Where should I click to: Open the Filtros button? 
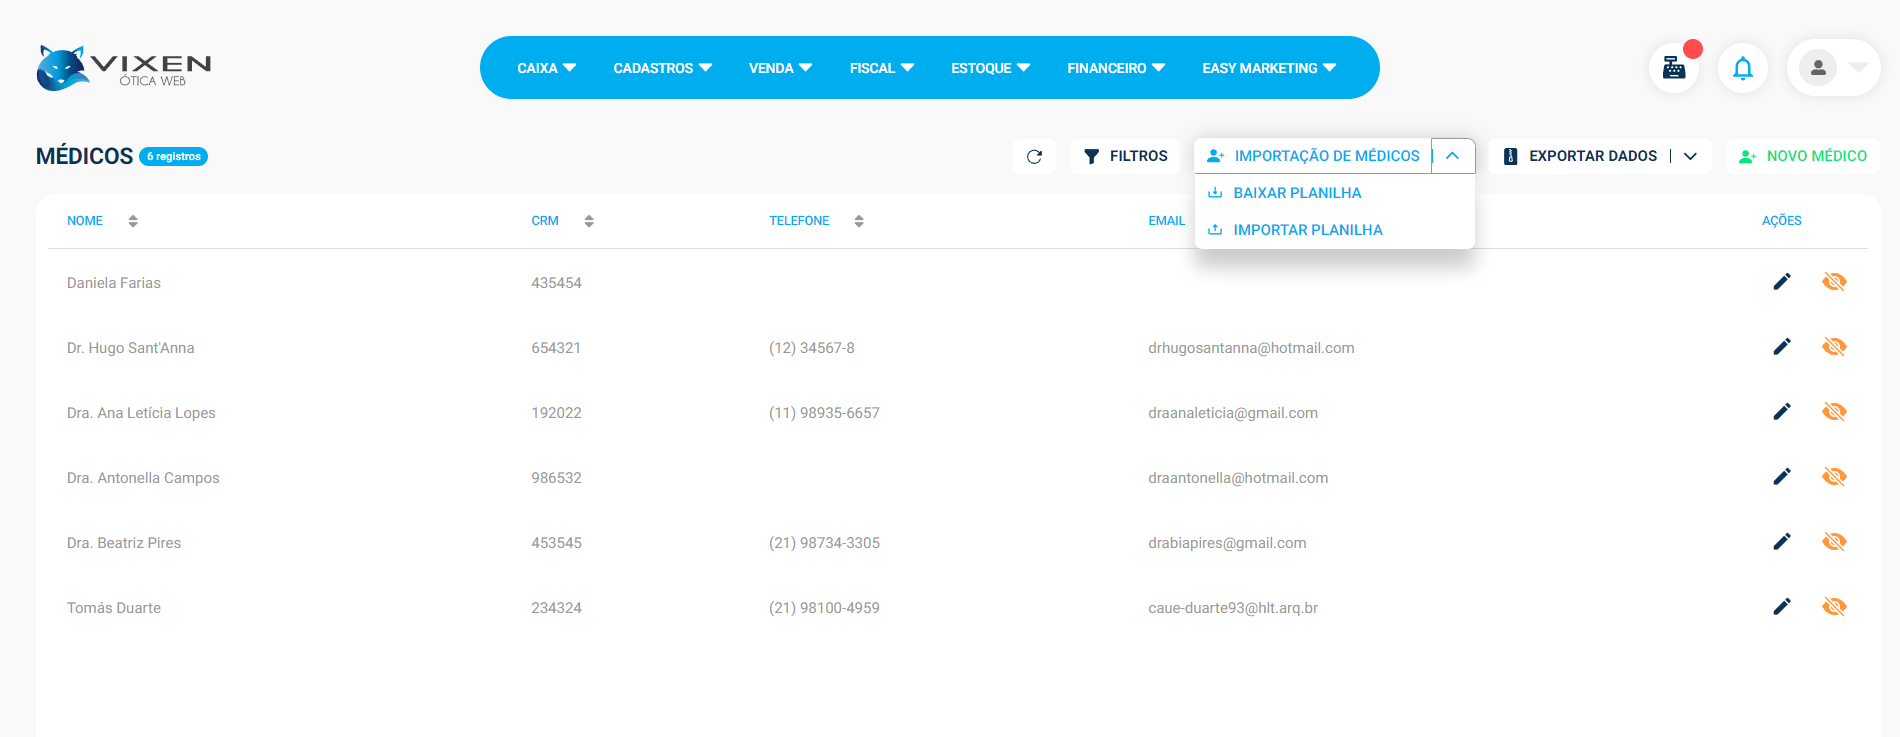[x=1125, y=156]
